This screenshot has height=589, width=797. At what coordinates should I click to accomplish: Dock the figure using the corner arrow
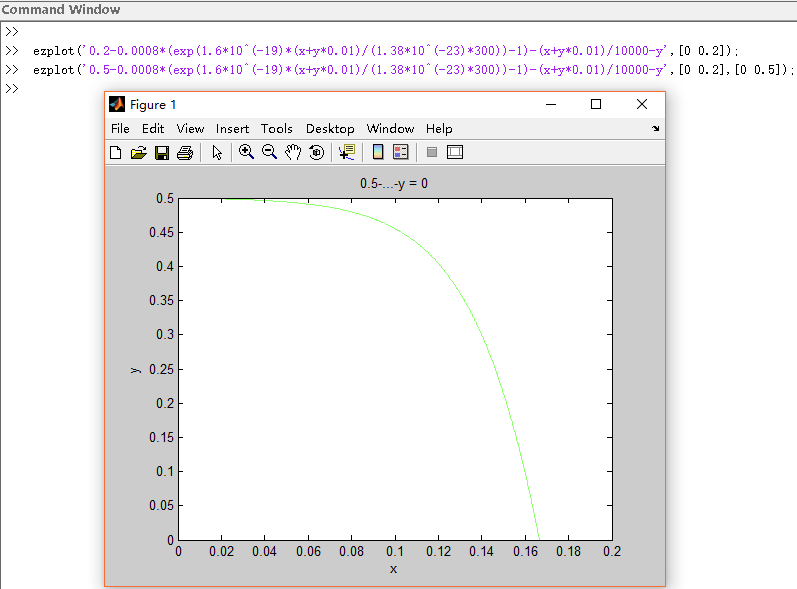pyautogui.click(x=656, y=129)
